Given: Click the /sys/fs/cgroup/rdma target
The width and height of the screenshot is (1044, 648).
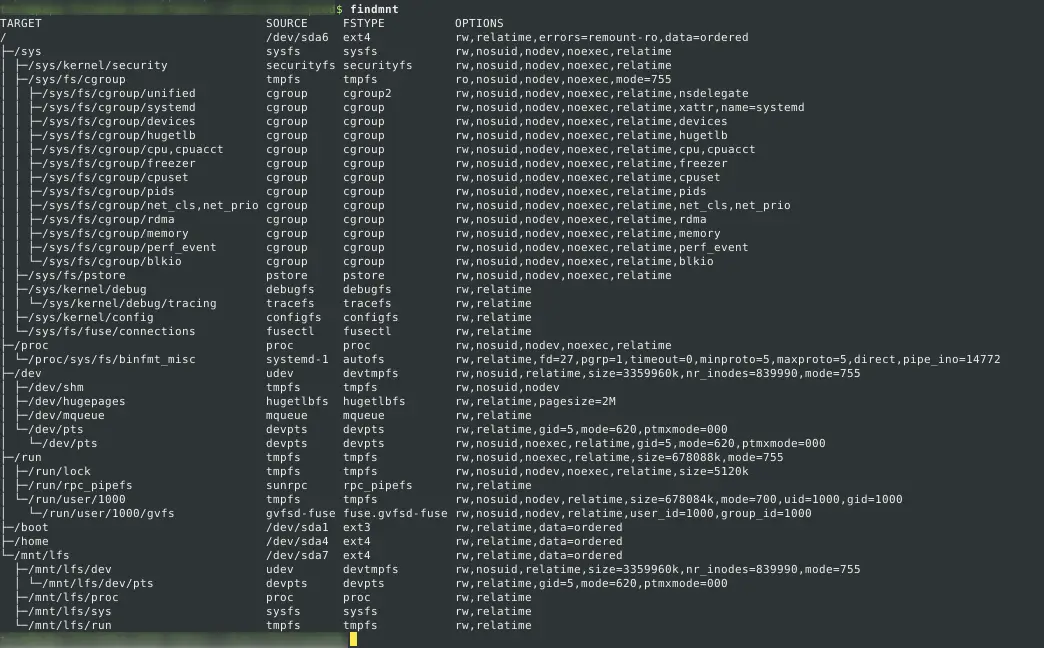Looking at the screenshot, I should point(108,219).
